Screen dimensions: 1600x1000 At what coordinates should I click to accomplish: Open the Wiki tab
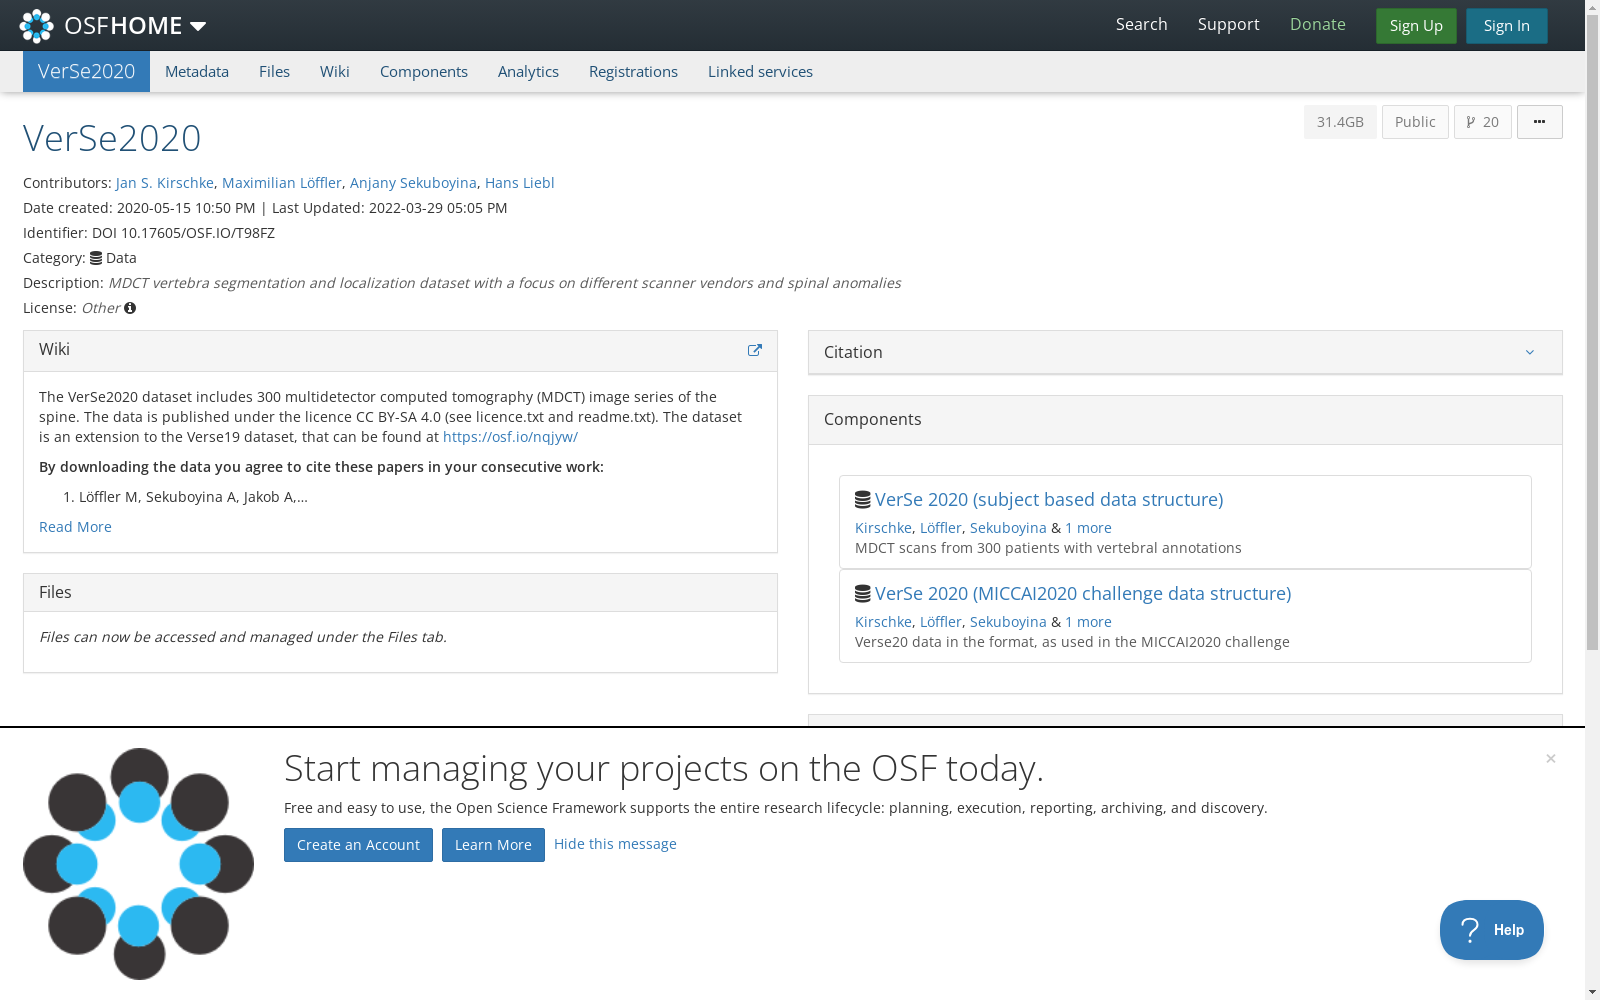tap(335, 72)
